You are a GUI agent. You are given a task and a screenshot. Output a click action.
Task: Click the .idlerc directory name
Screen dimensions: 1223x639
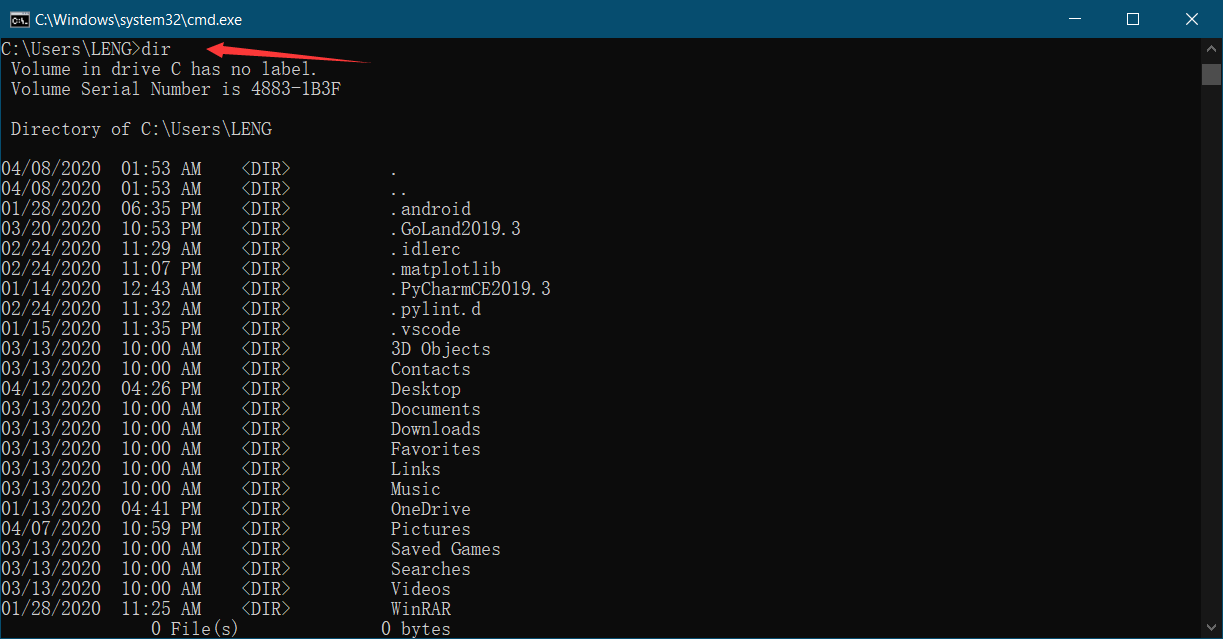tap(426, 249)
